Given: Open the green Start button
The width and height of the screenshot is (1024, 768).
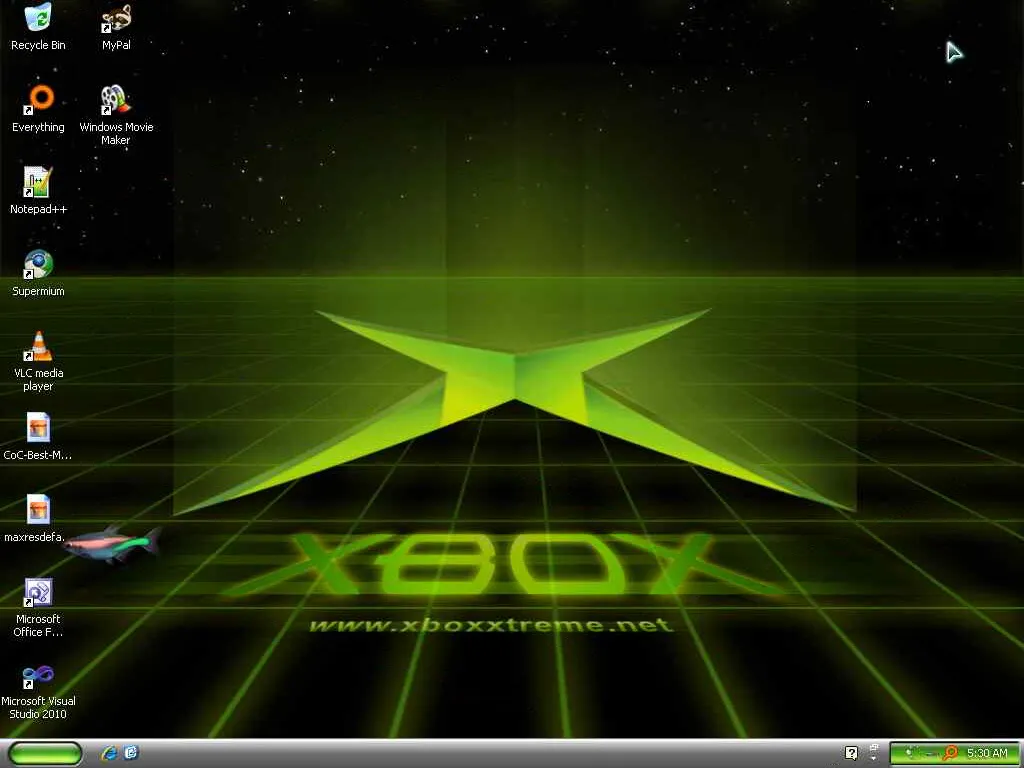Looking at the screenshot, I should tap(45, 753).
